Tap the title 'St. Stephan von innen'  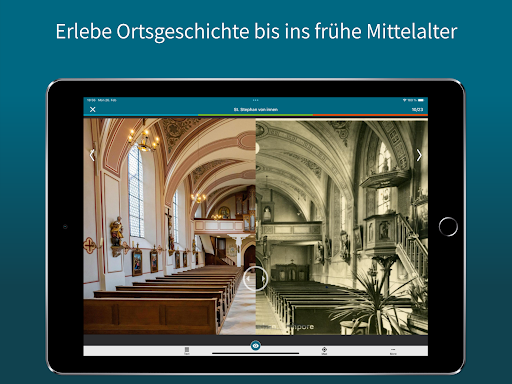point(256,109)
